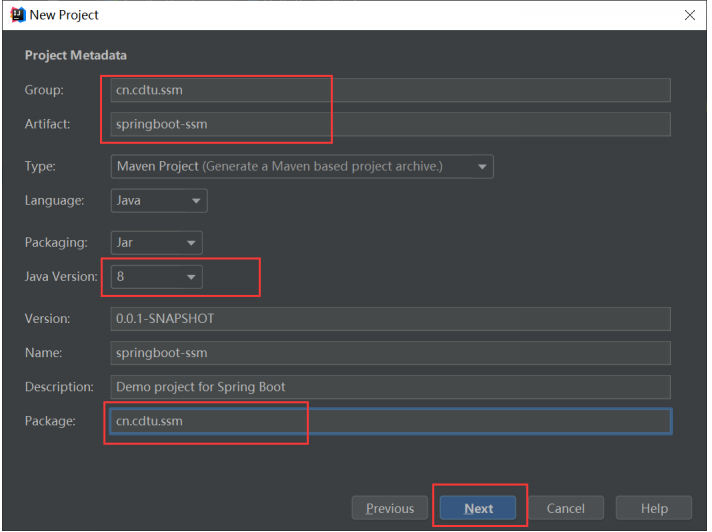Viewport: 712px width, 532px height.
Task: Click the IntelliJ IDEA icon in title bar
Action: coord(16,15)
